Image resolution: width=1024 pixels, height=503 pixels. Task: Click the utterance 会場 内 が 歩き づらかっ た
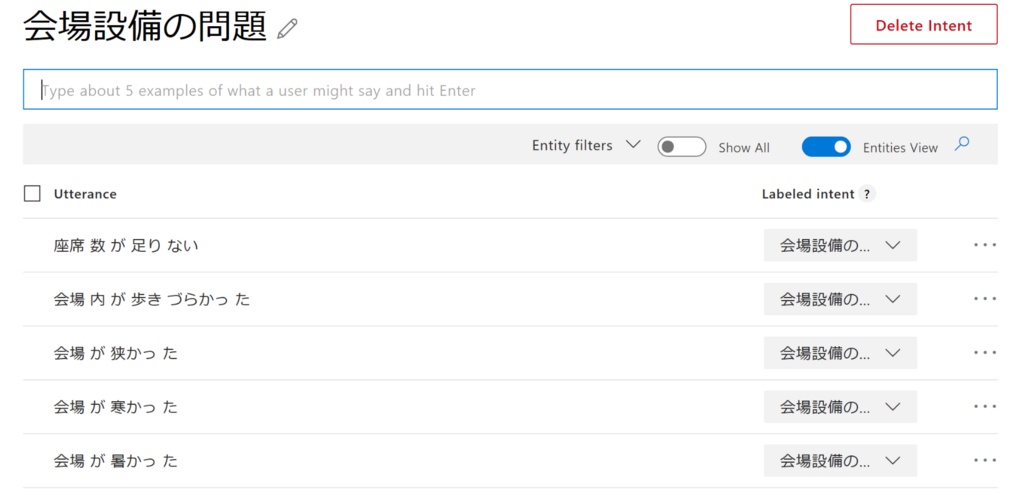pos(152,299)
